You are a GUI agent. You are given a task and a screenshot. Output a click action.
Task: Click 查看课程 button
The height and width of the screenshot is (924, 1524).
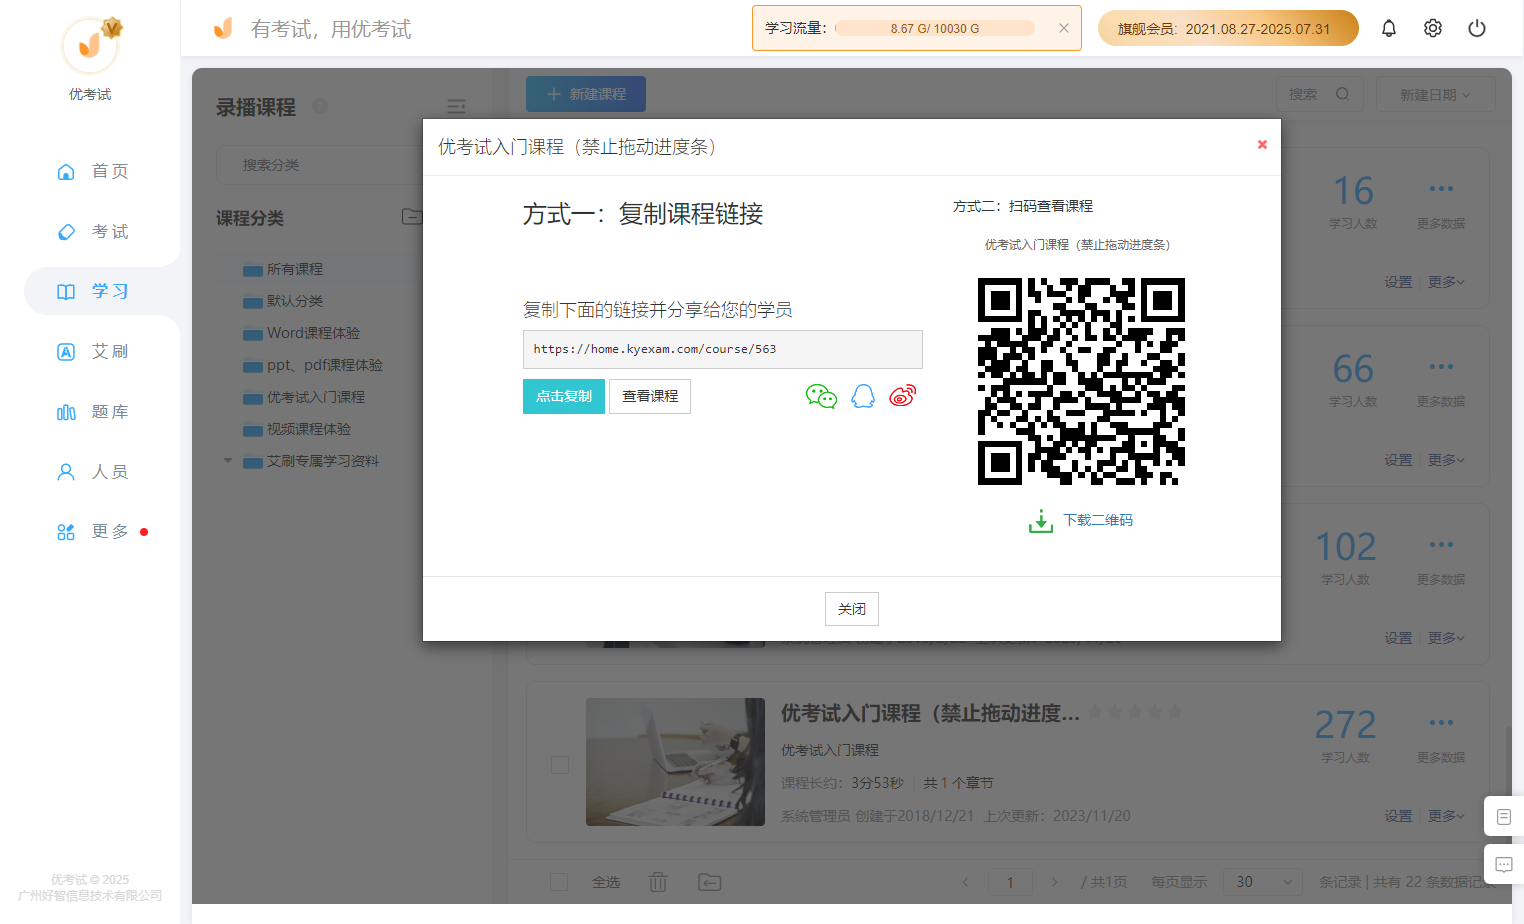(x=650, y=396)
